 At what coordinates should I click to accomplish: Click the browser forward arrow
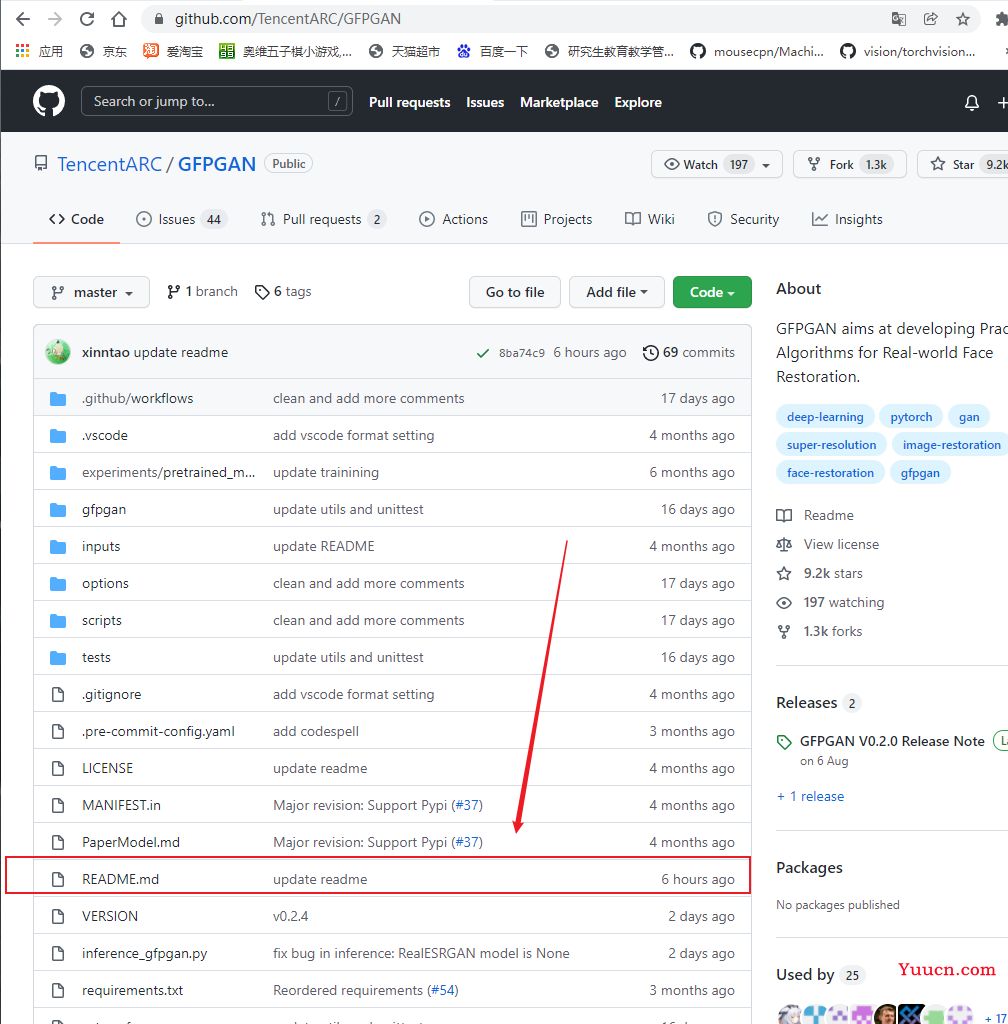click(55, 19)
